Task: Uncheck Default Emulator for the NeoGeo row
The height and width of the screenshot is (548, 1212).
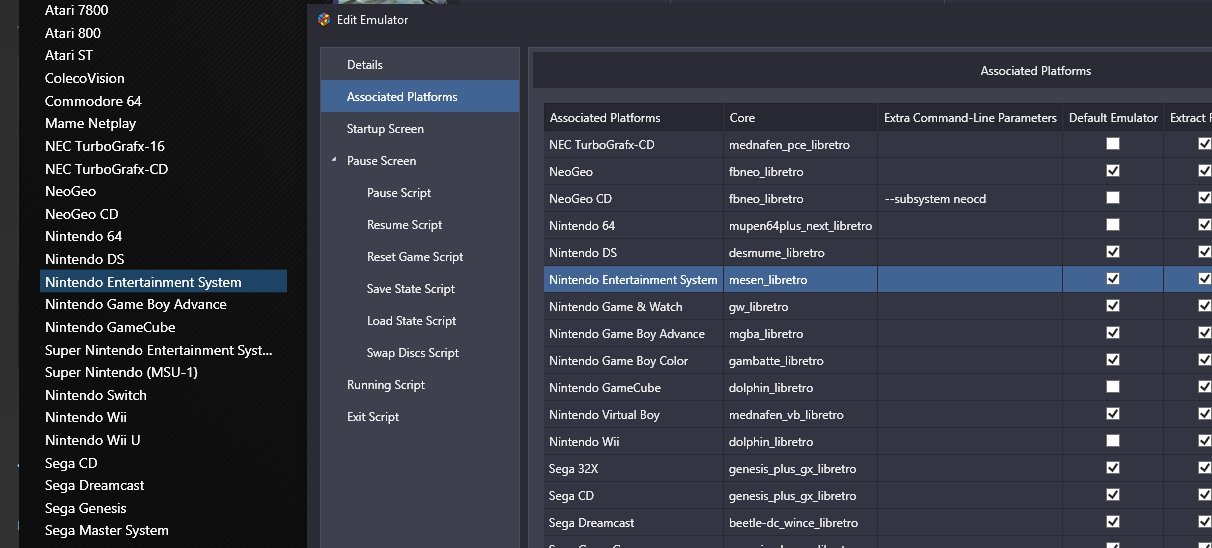Action: pos(1113,171)
